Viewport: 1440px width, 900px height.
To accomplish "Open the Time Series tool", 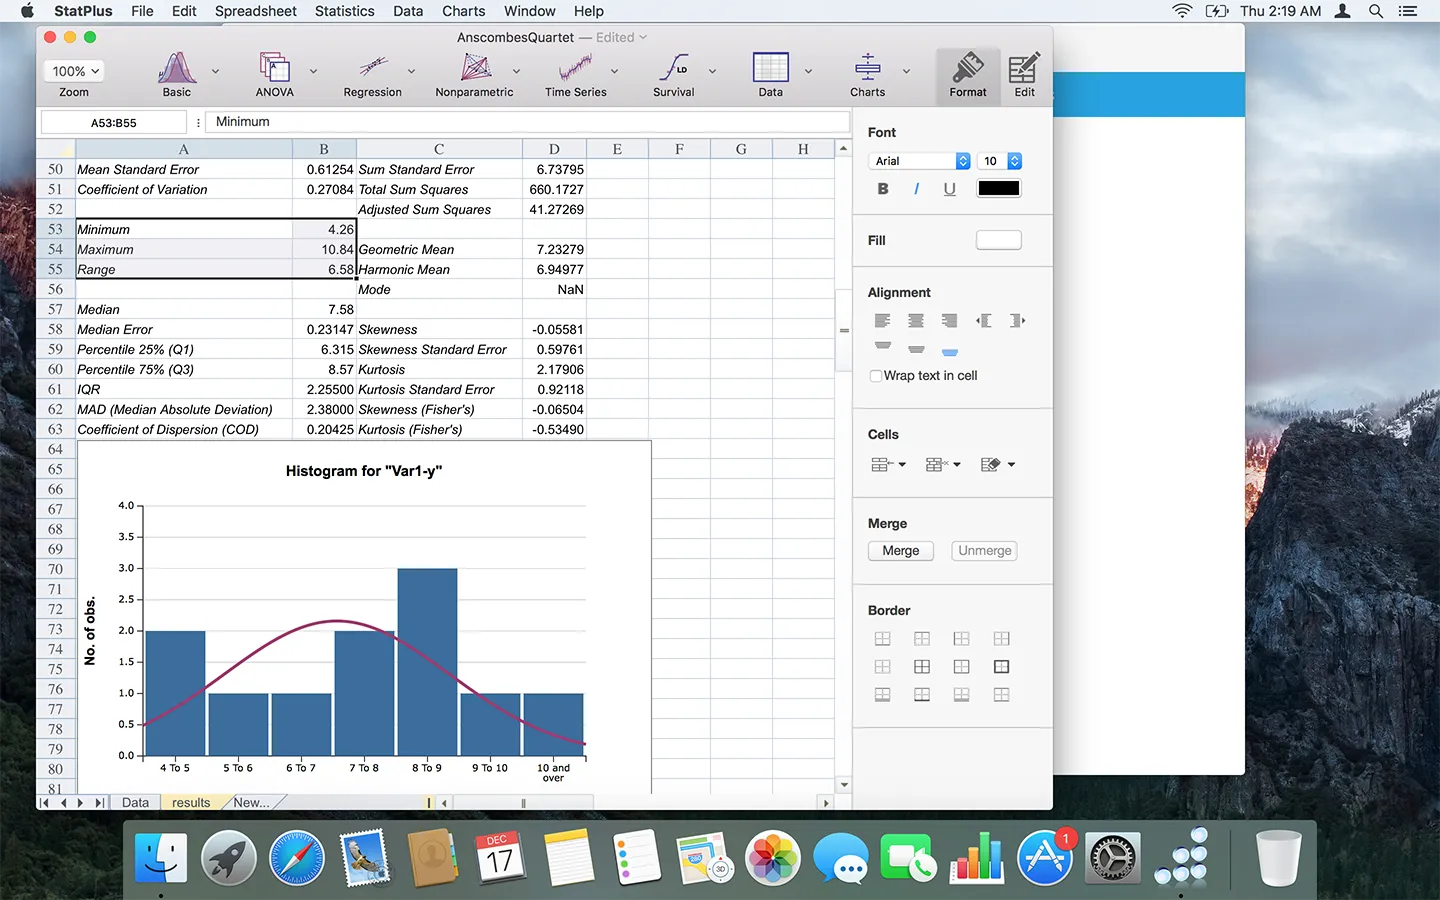I will (575, 69).
